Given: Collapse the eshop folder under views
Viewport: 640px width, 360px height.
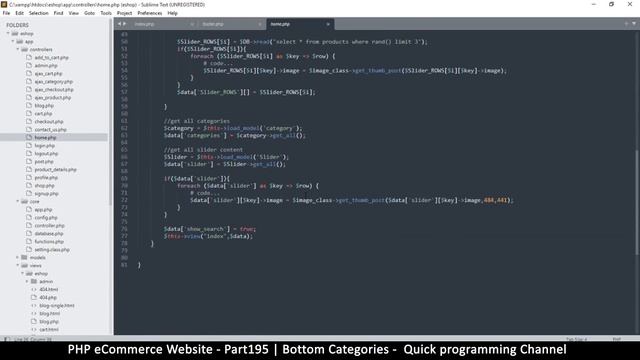Looking at the screenshot, I should click(23, 273).
